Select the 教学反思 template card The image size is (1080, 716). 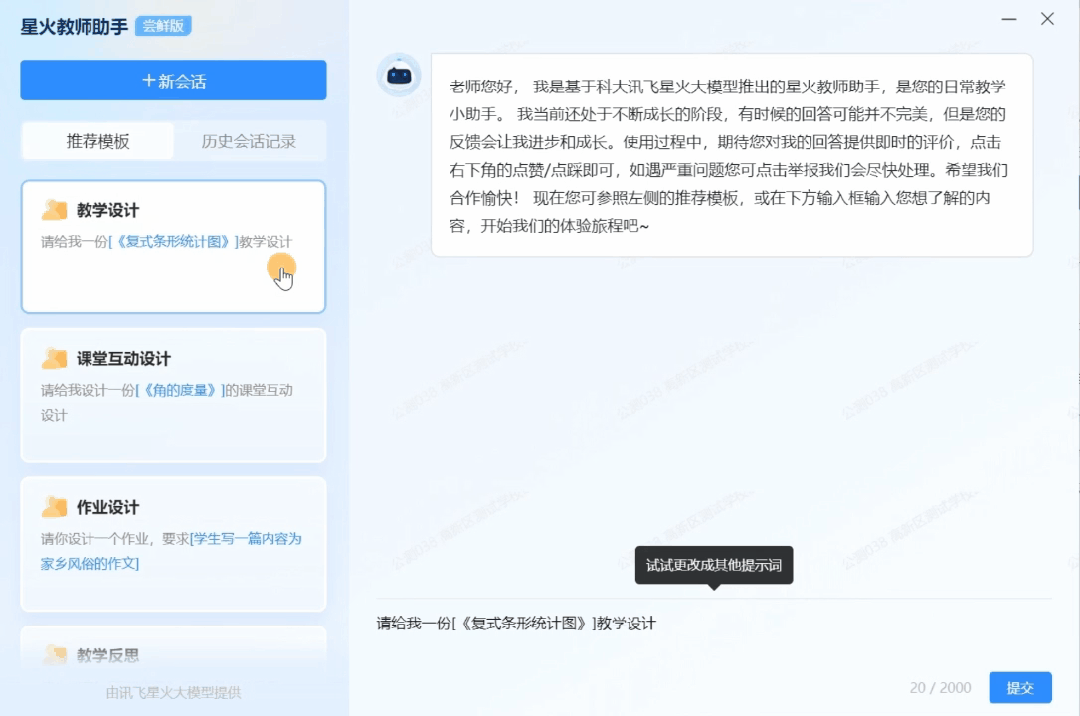click(173, 652)
